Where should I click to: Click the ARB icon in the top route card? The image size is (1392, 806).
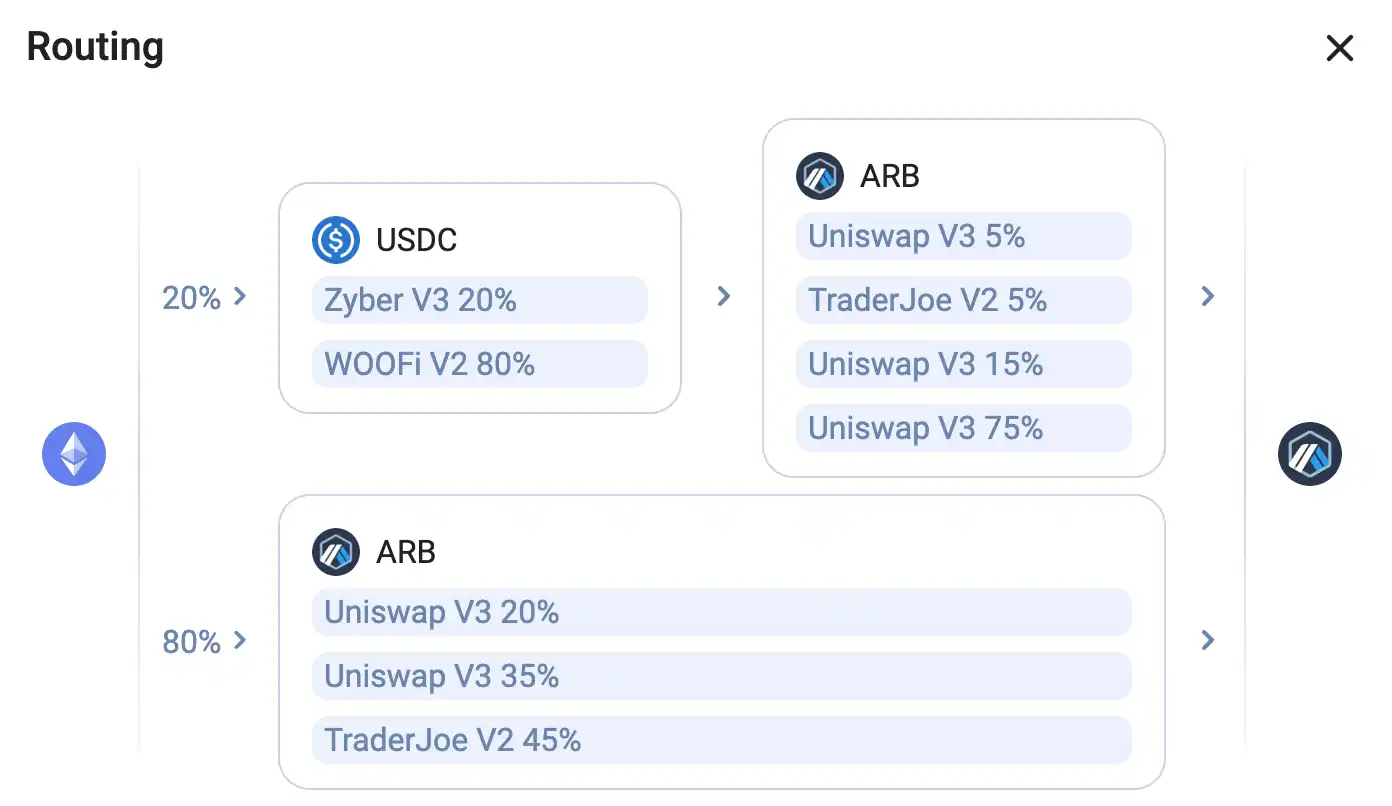[x=819, y=176]
